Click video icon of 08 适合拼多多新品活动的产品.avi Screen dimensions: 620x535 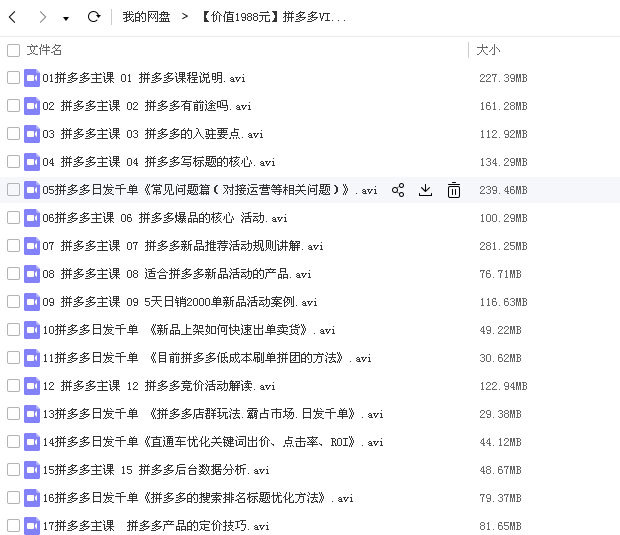click(32, 274)
